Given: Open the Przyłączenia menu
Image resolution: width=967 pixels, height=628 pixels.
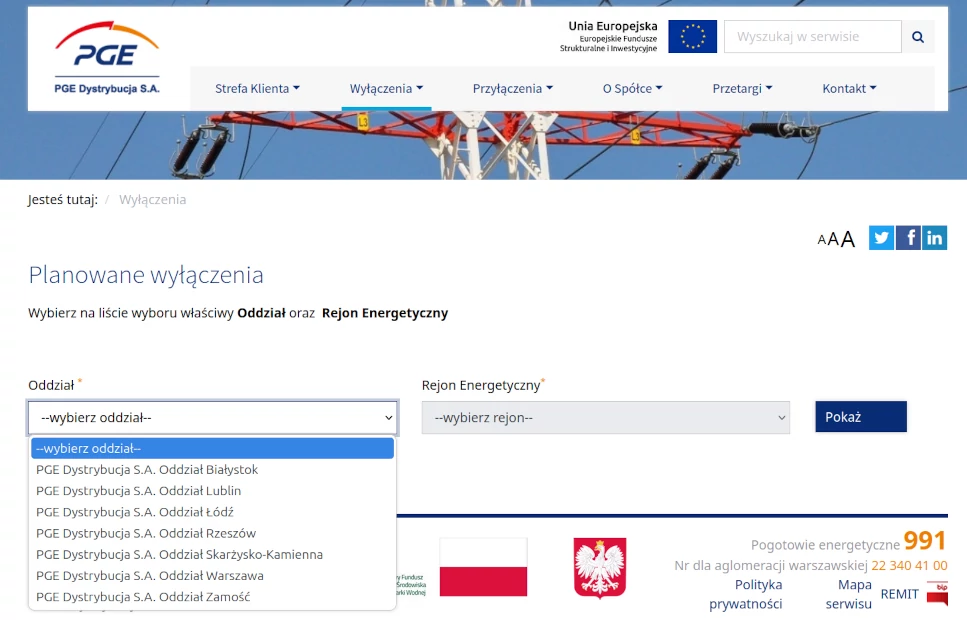Looking at the screenshot, I should tap(512, 88).
